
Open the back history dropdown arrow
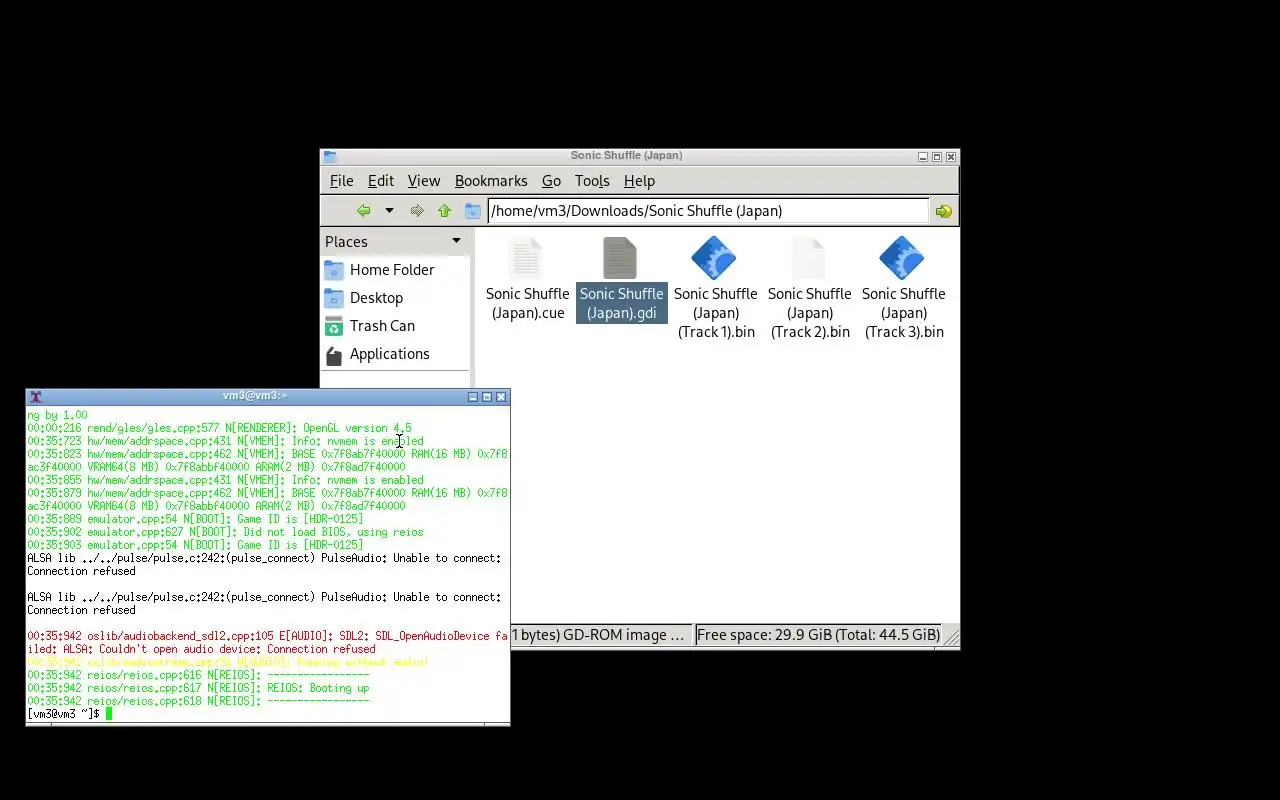click(x=389, y=211)
